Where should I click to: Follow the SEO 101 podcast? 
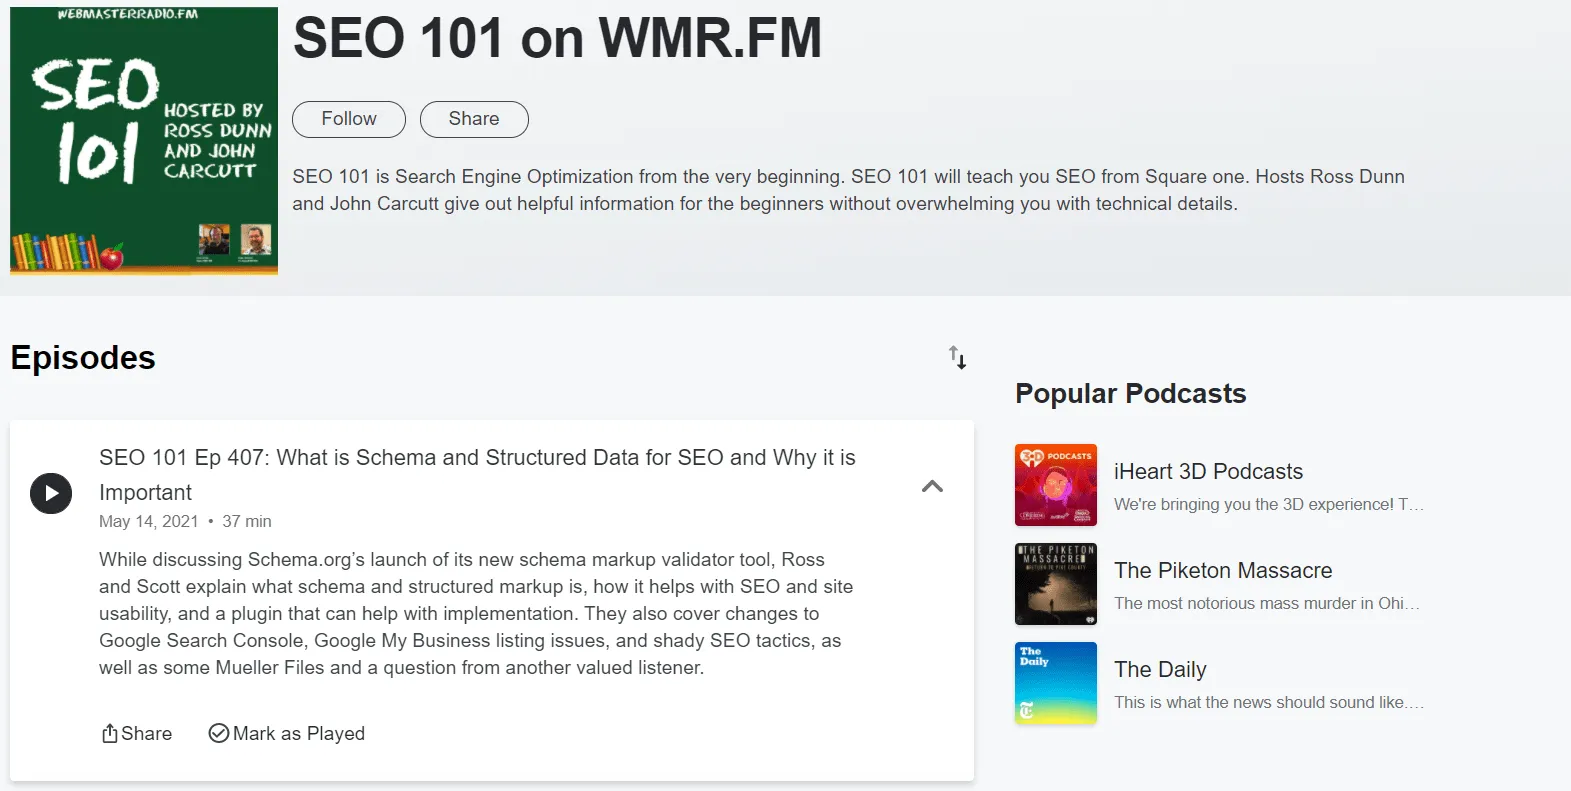(348, 119)
